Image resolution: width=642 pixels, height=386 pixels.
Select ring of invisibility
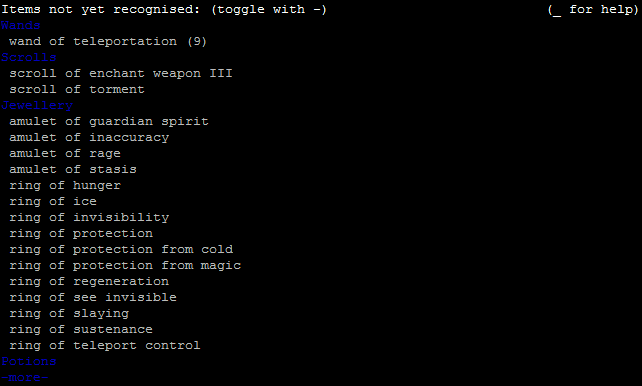[89, 217]
